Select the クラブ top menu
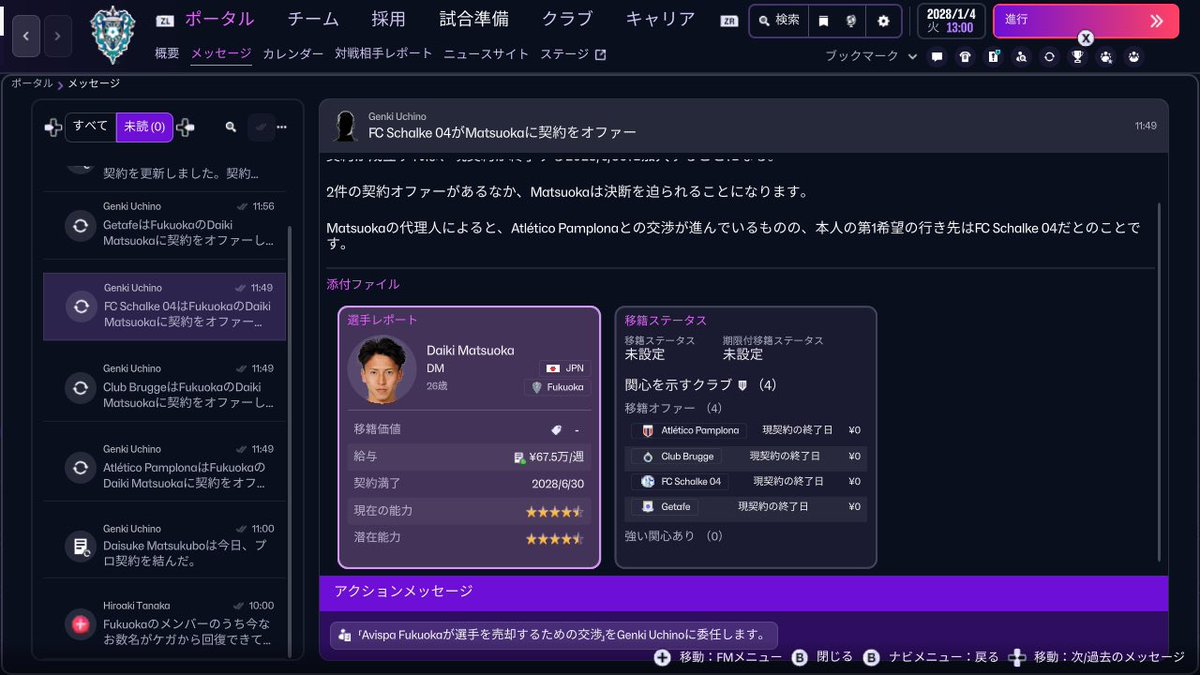1200x675 pixels. coord(567,19)
